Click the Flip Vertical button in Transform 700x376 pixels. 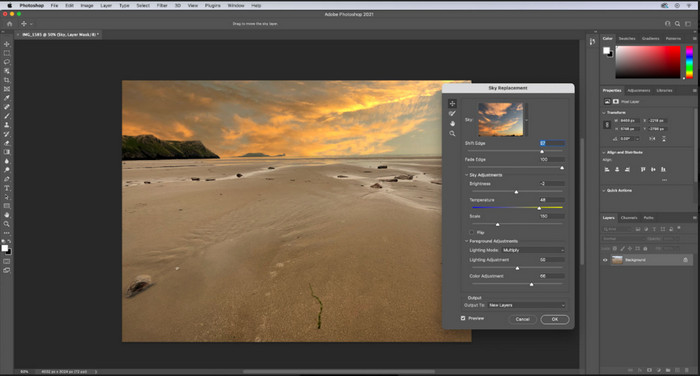[x=664, y=139]
